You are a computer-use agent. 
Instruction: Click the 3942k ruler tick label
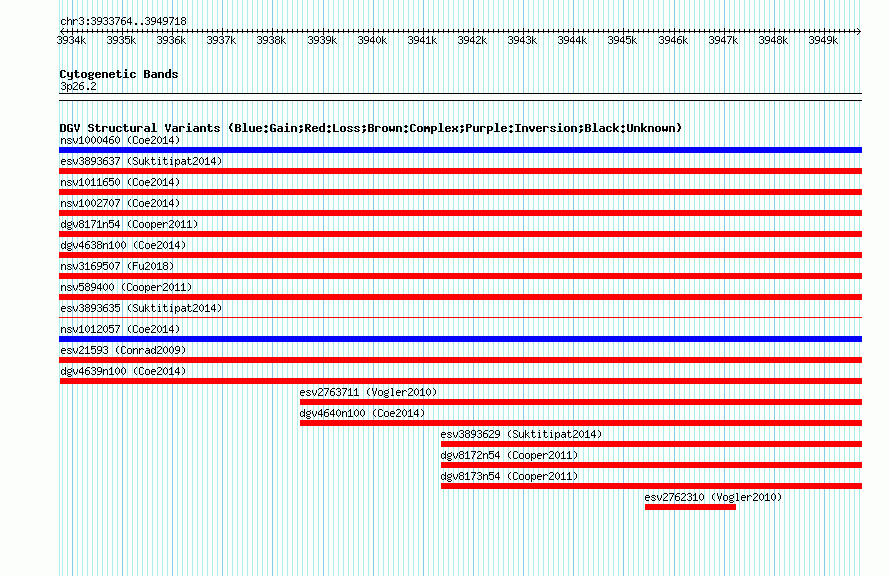[x=472, y=40]
